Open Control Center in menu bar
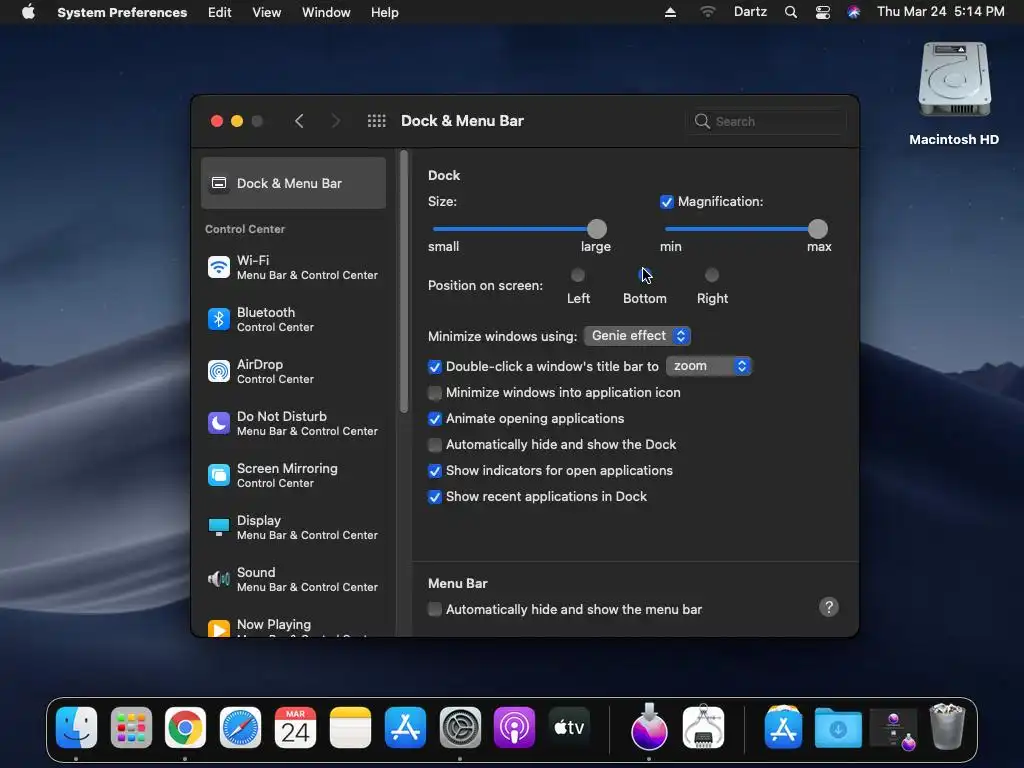The image size is (1024, 768). pyautogui.click(x=822, y=12)
